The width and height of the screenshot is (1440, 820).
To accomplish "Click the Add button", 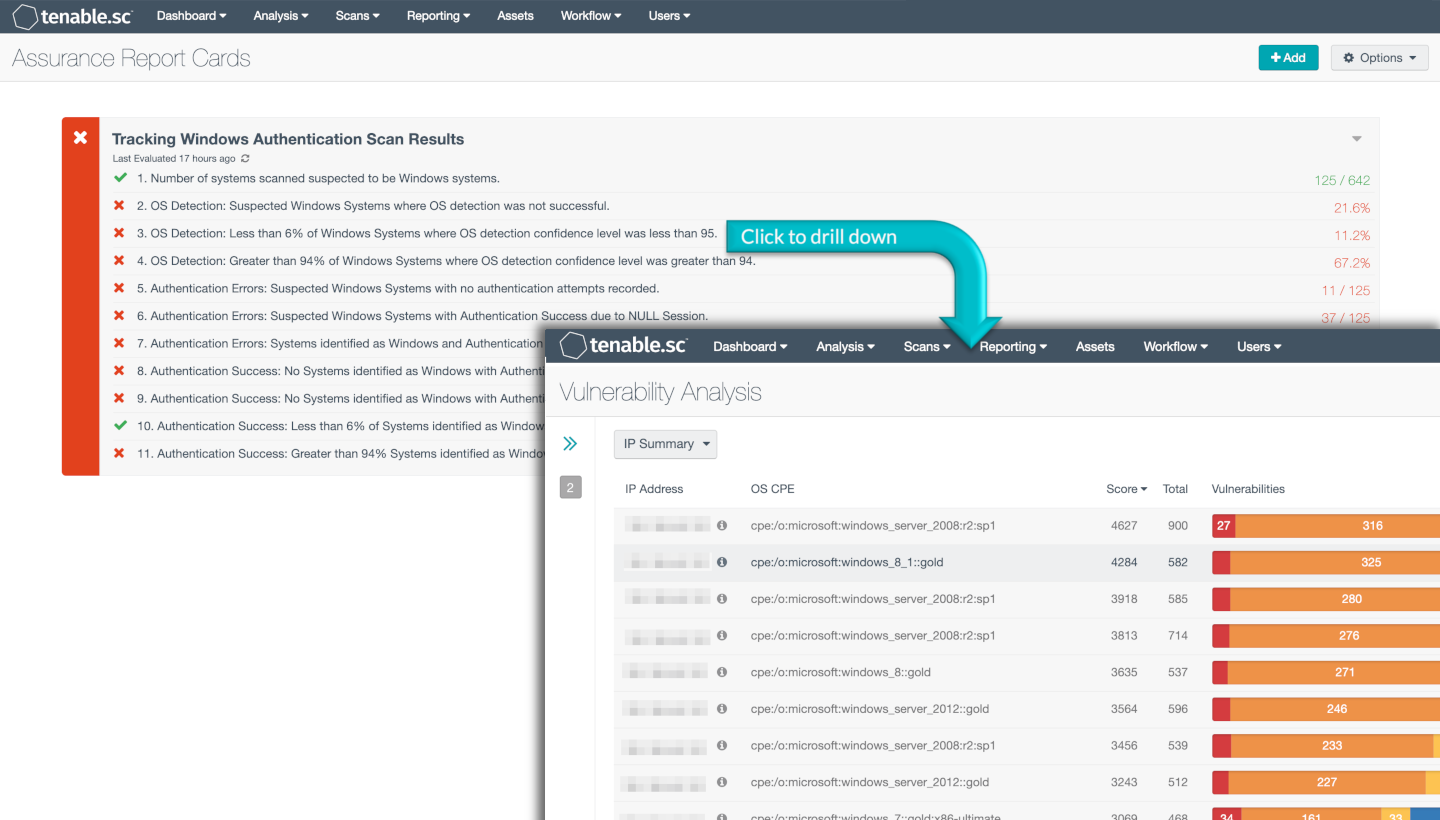I will [x=1288, y=58].
